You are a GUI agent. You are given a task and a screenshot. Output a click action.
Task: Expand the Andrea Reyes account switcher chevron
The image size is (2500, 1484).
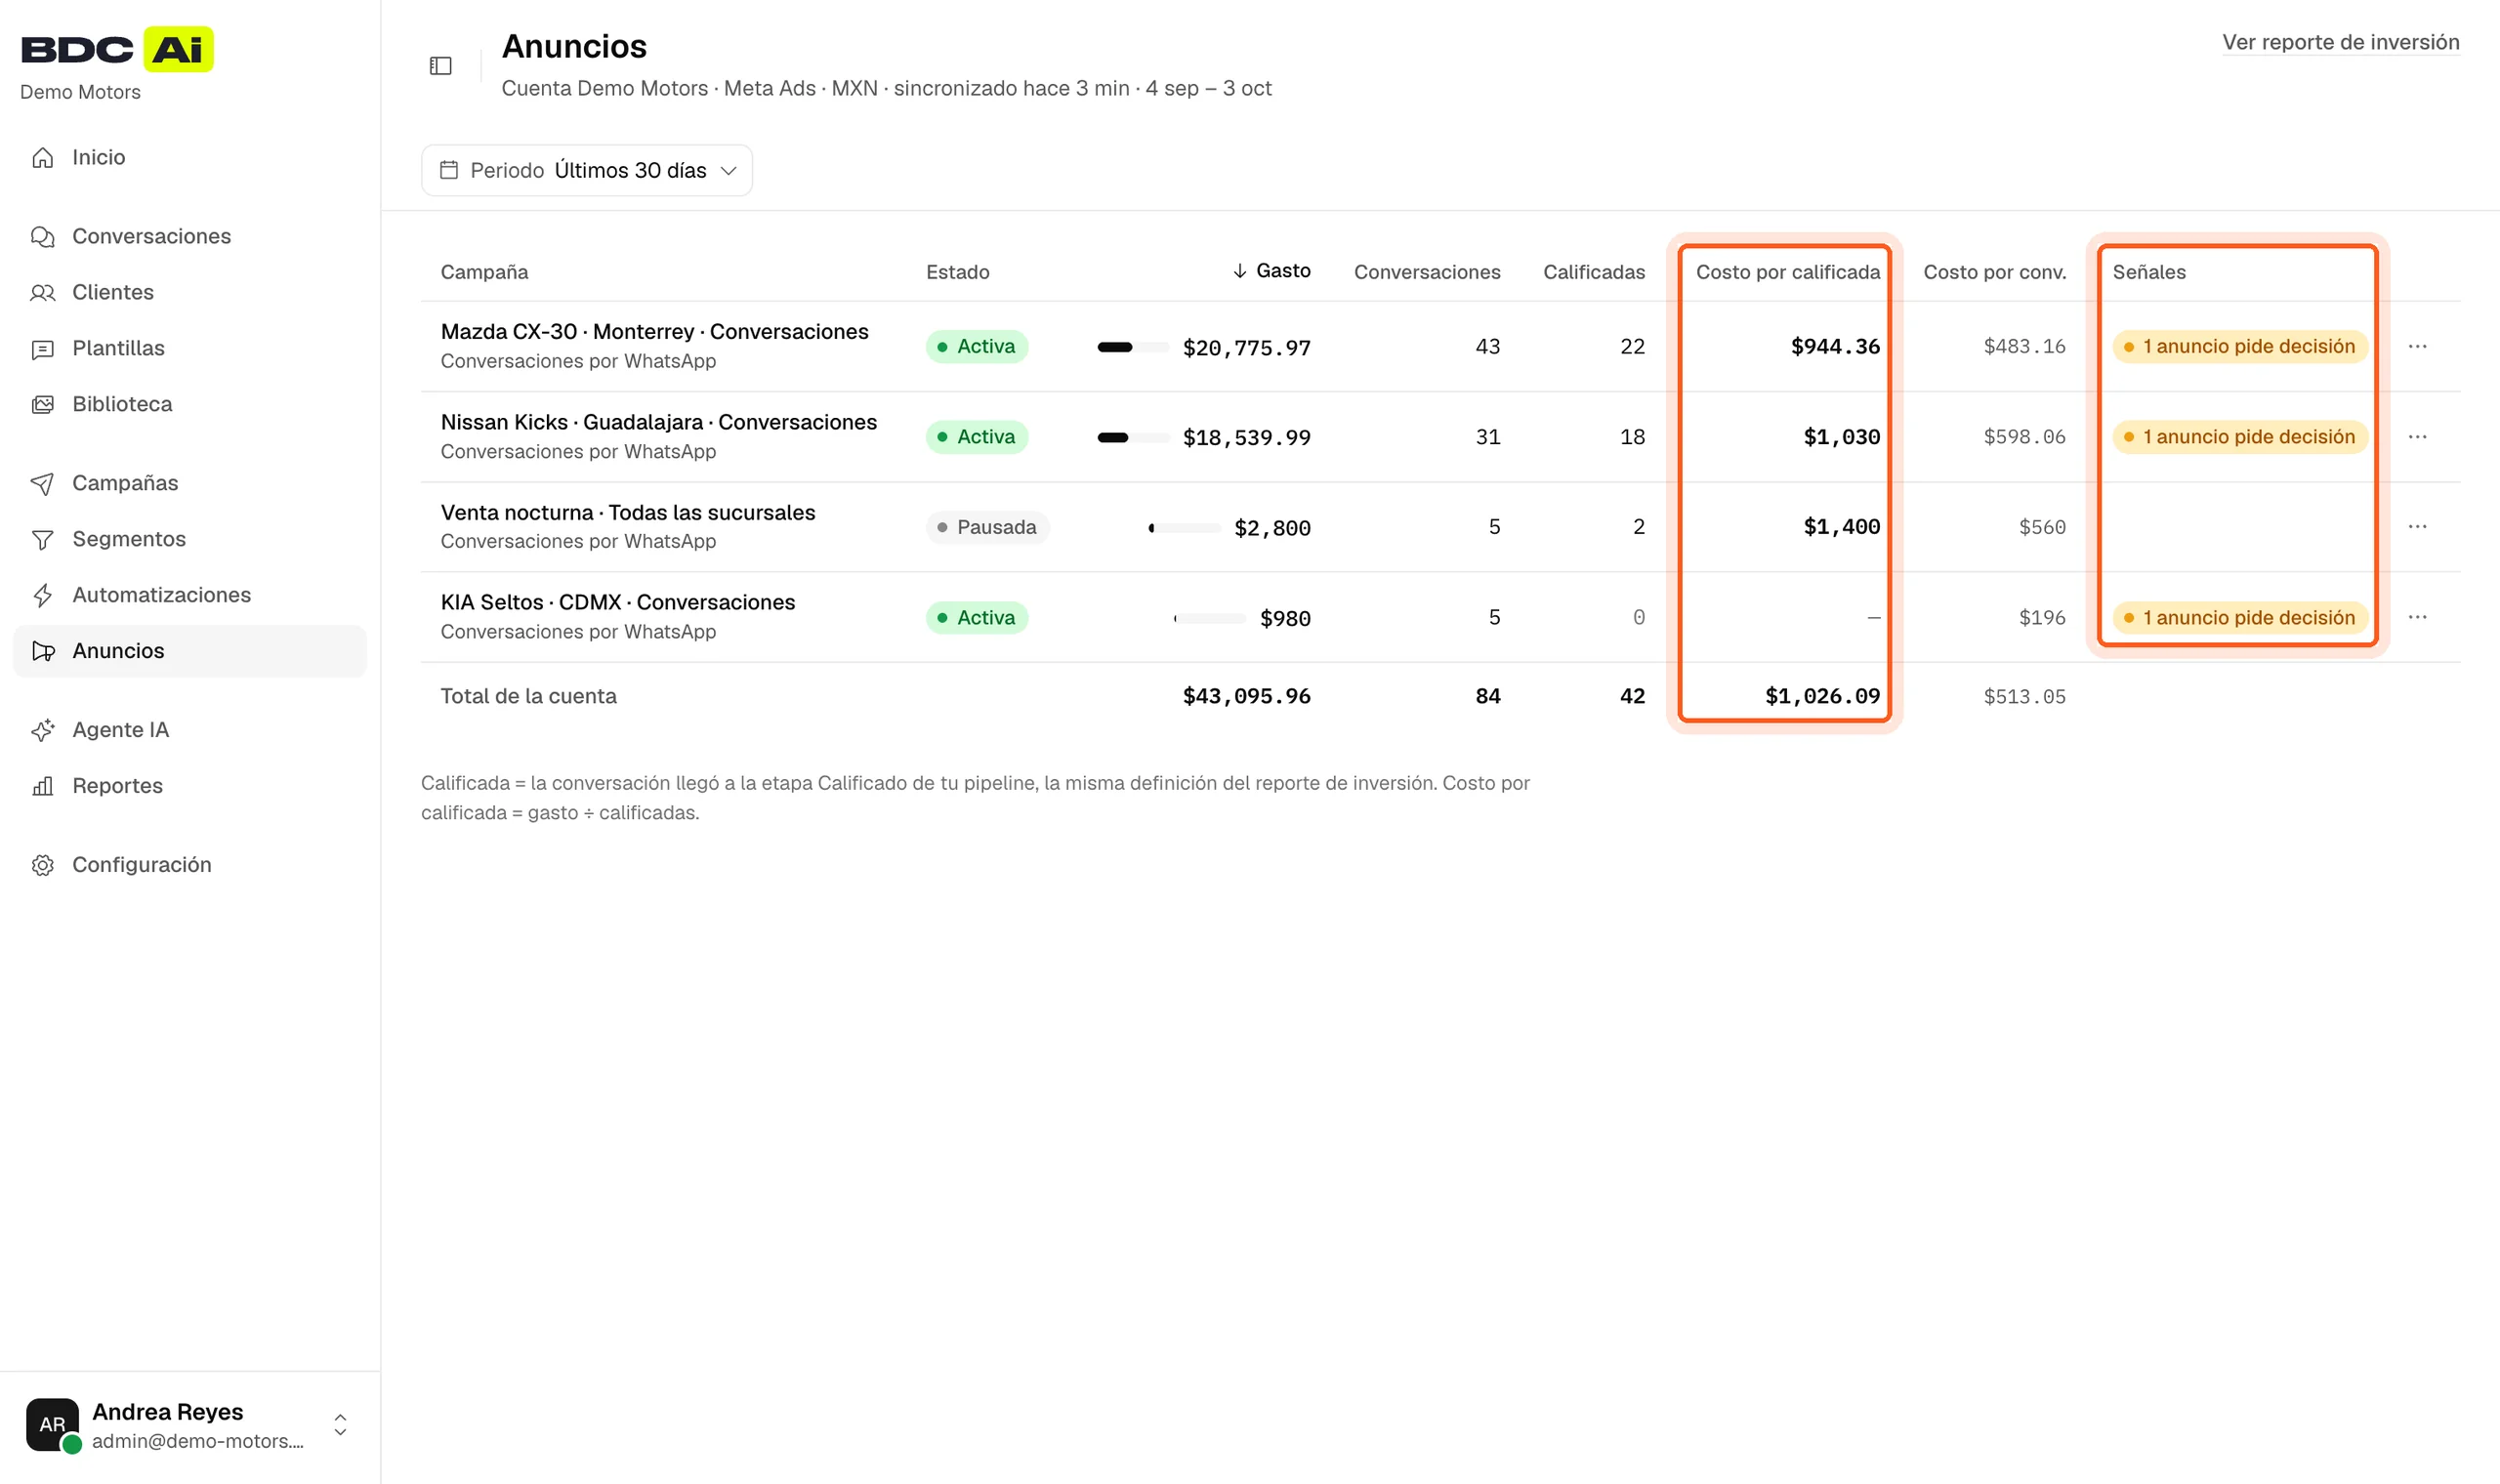(340, 1425)
